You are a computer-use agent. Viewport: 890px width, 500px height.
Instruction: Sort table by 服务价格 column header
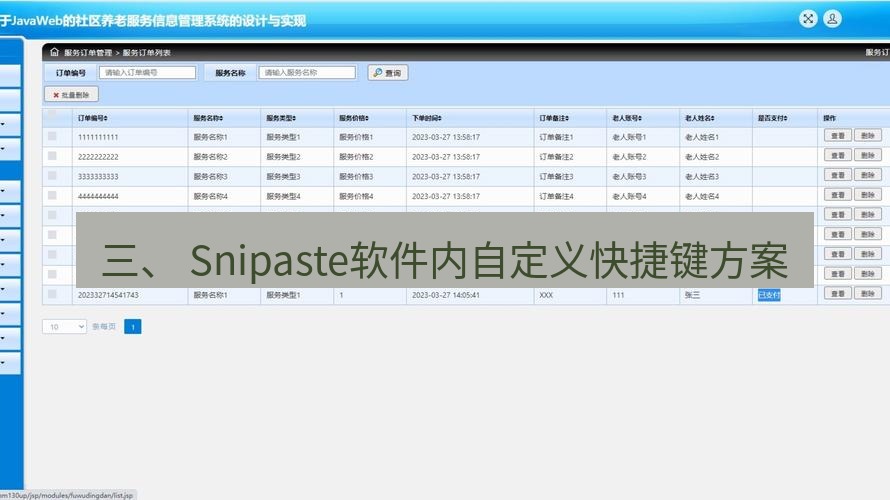pyautogui.click(x=354, y=118)
